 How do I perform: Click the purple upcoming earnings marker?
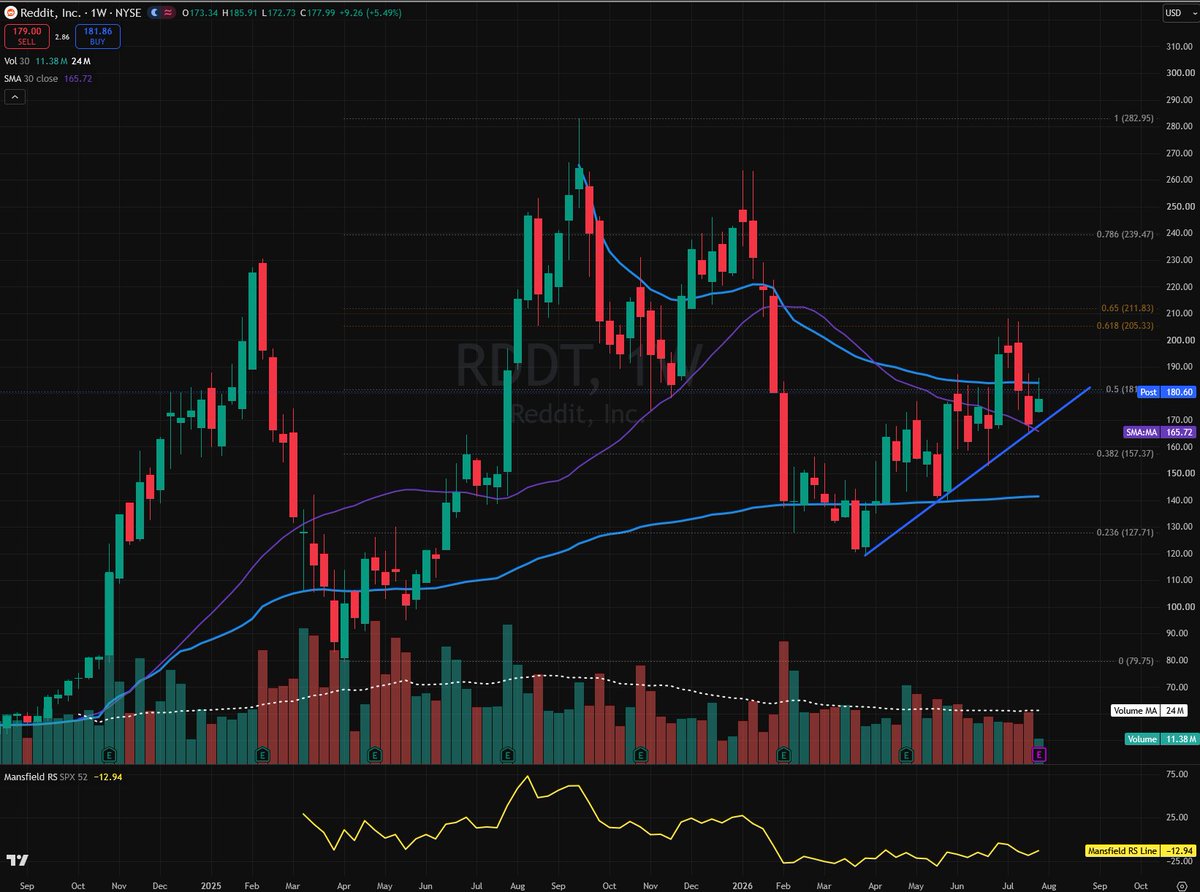tap(1039, 753)
